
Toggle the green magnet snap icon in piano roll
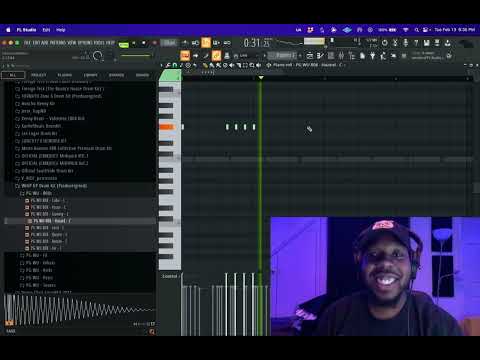pos(175,65)
